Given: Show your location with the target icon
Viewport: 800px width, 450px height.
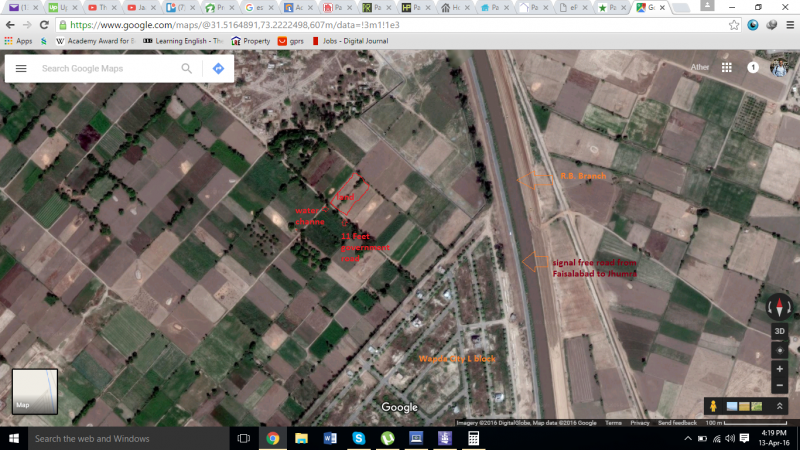Looking at the screenshot, I should pos(779,351).
